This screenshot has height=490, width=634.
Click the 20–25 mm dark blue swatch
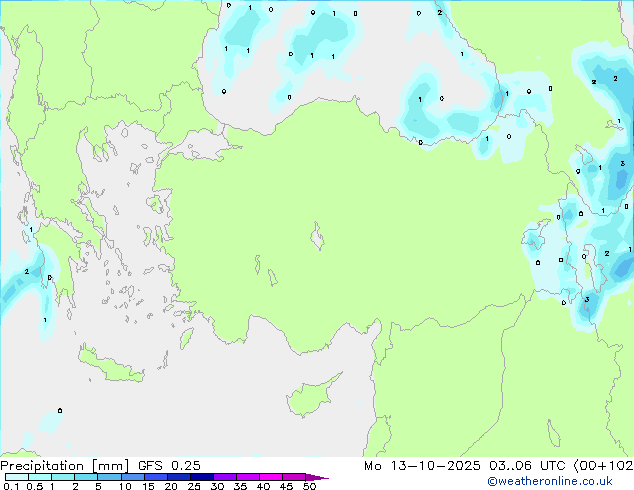click(x=179, y=477)
